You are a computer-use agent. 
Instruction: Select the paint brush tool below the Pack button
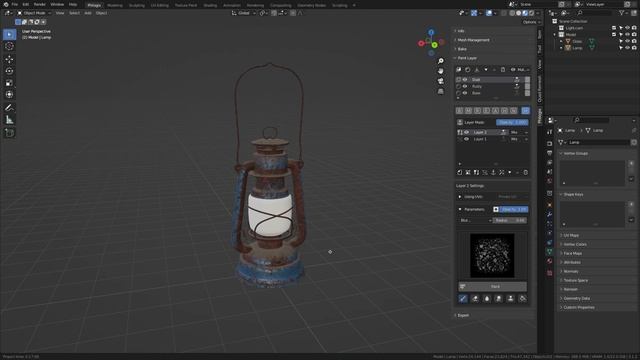coord(463,299)
